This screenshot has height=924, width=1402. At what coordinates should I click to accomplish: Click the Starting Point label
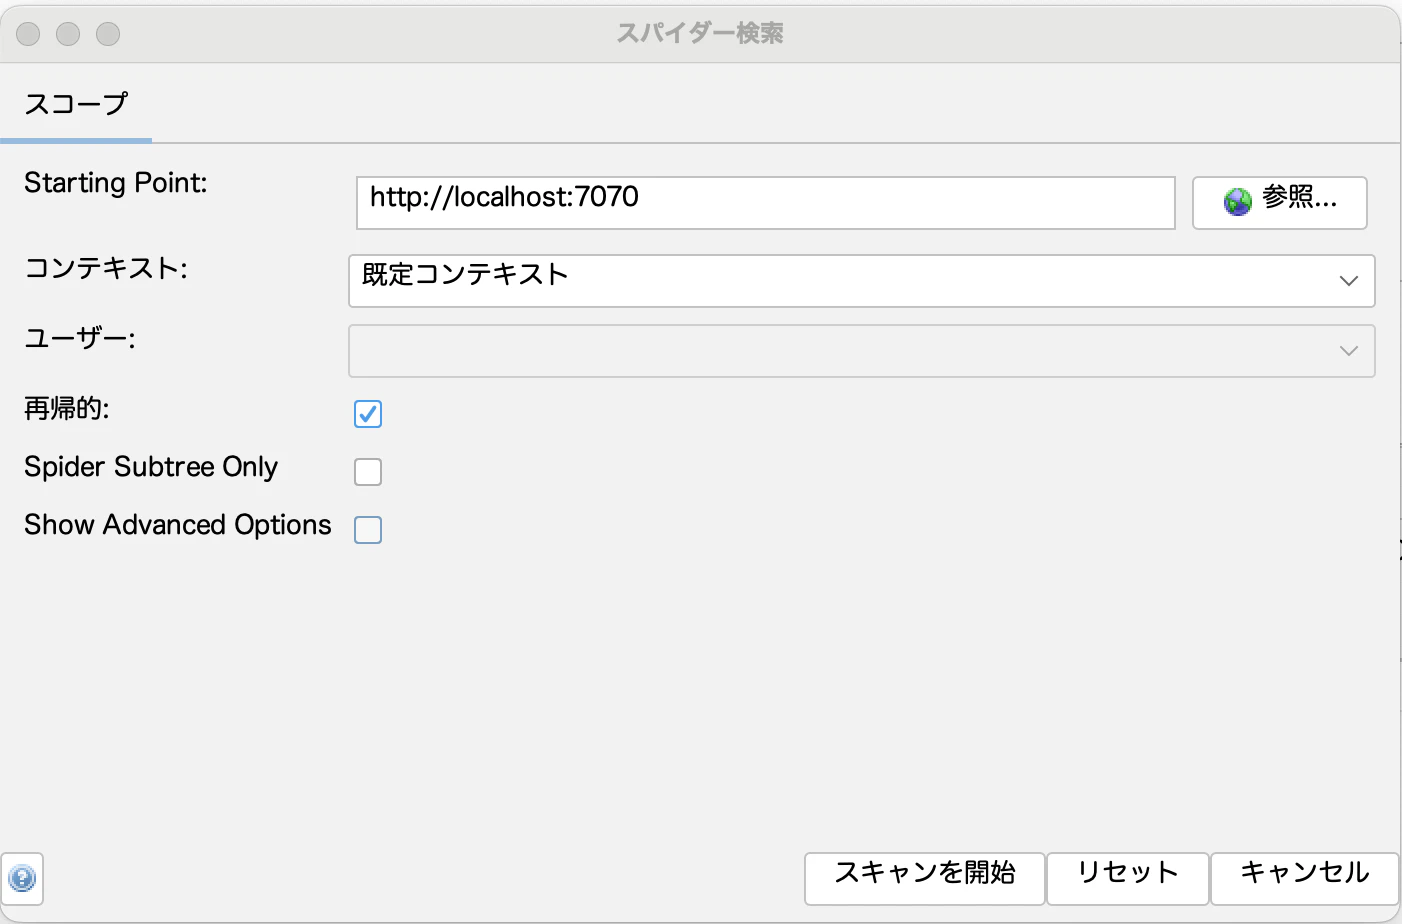(116, 183)
